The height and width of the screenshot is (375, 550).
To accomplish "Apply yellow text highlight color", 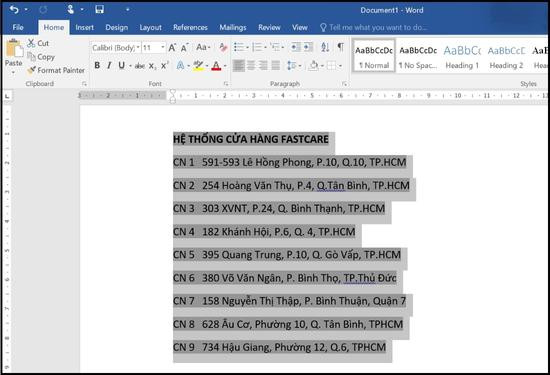I will pos(198,65).
